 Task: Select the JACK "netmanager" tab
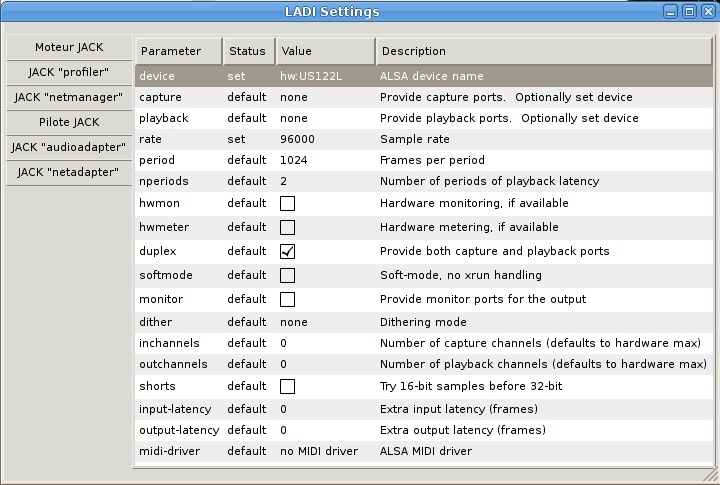pos(69,97)
